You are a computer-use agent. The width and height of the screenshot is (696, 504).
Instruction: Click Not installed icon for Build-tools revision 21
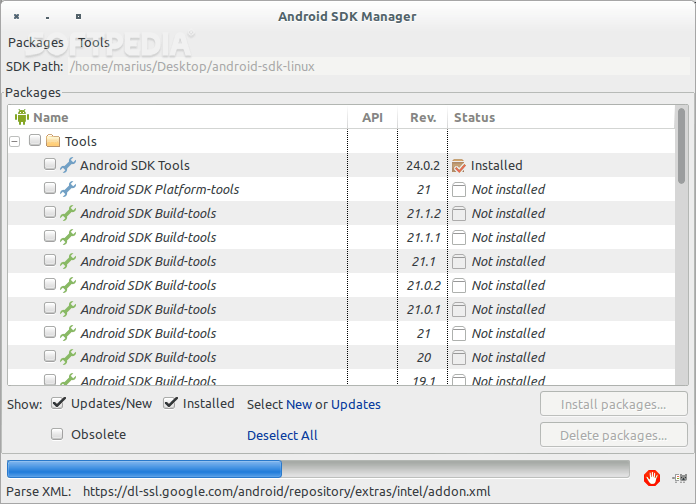tap(459, 333)
